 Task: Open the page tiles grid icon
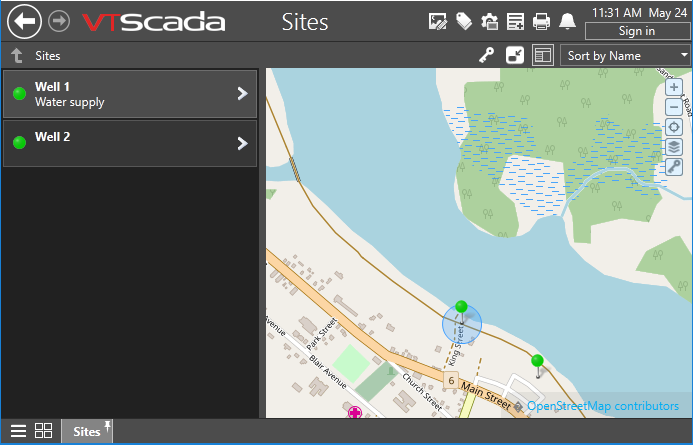[x=43, y=431]
